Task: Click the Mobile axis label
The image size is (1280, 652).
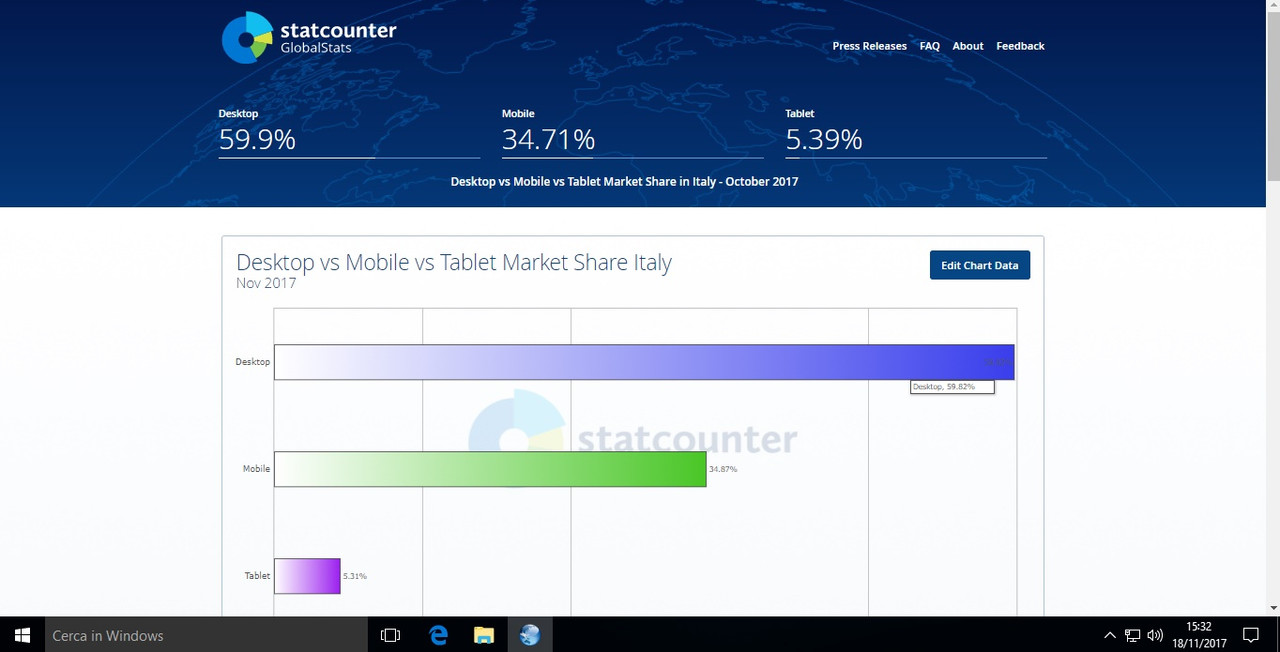Action: pyautogui.click(x=256, y=469)
